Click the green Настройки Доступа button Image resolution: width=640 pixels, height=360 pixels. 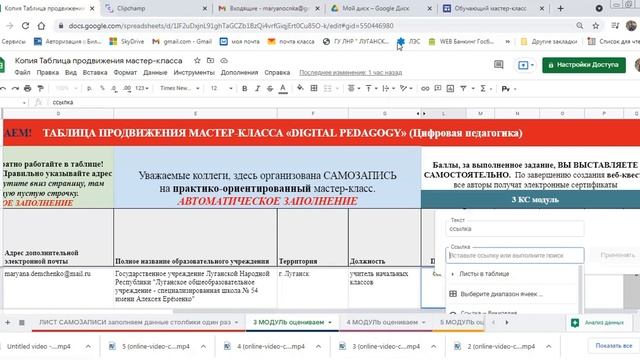pos(584,65)
